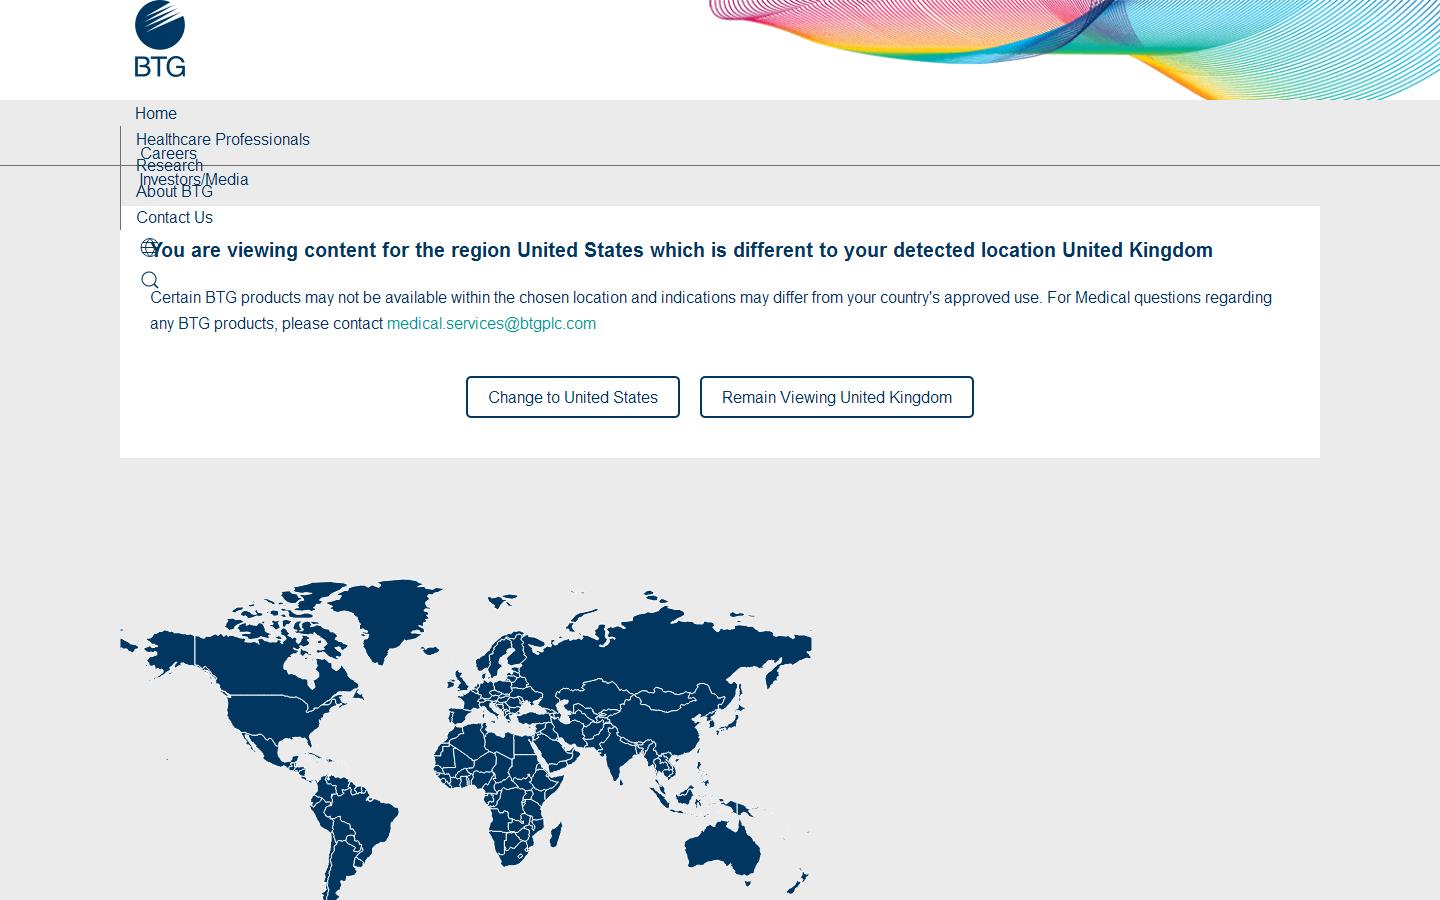Choose Remain Viewing United Kingdom
Image resolution: width=1440 pixels, height=900 pixels.
(x=837, y=397)
